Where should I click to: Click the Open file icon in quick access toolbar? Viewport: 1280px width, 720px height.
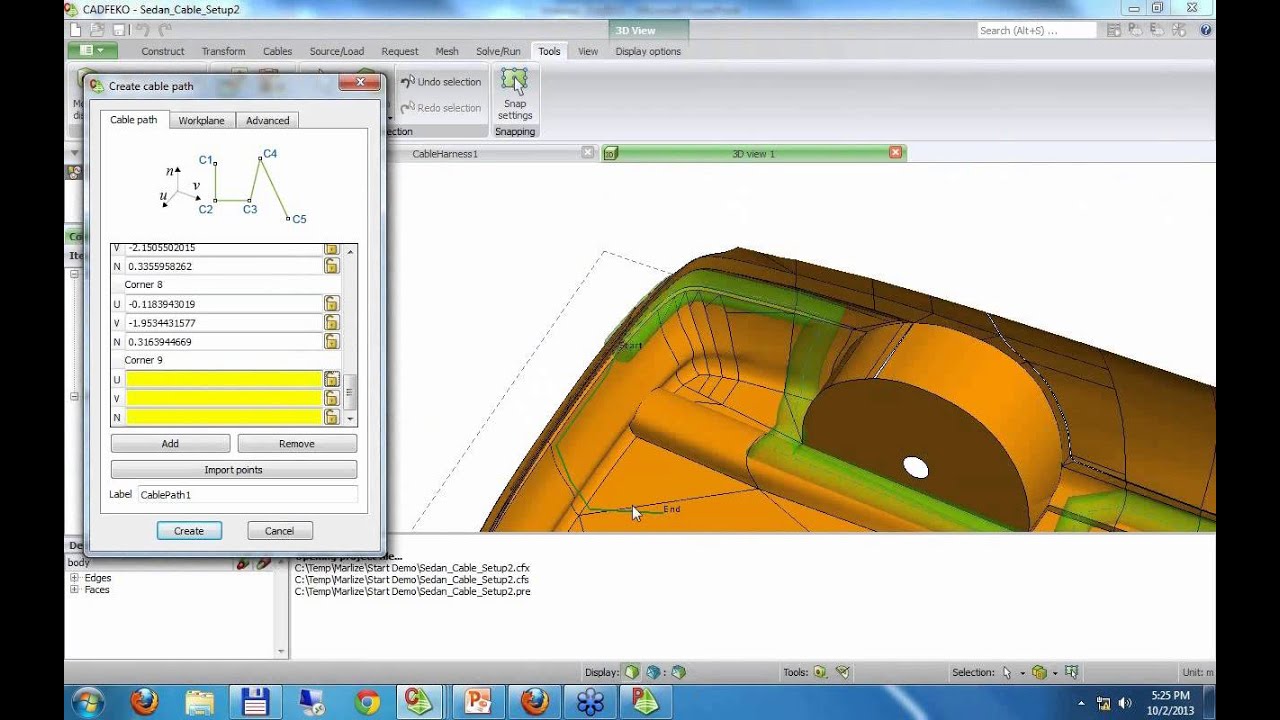(97, 30)
